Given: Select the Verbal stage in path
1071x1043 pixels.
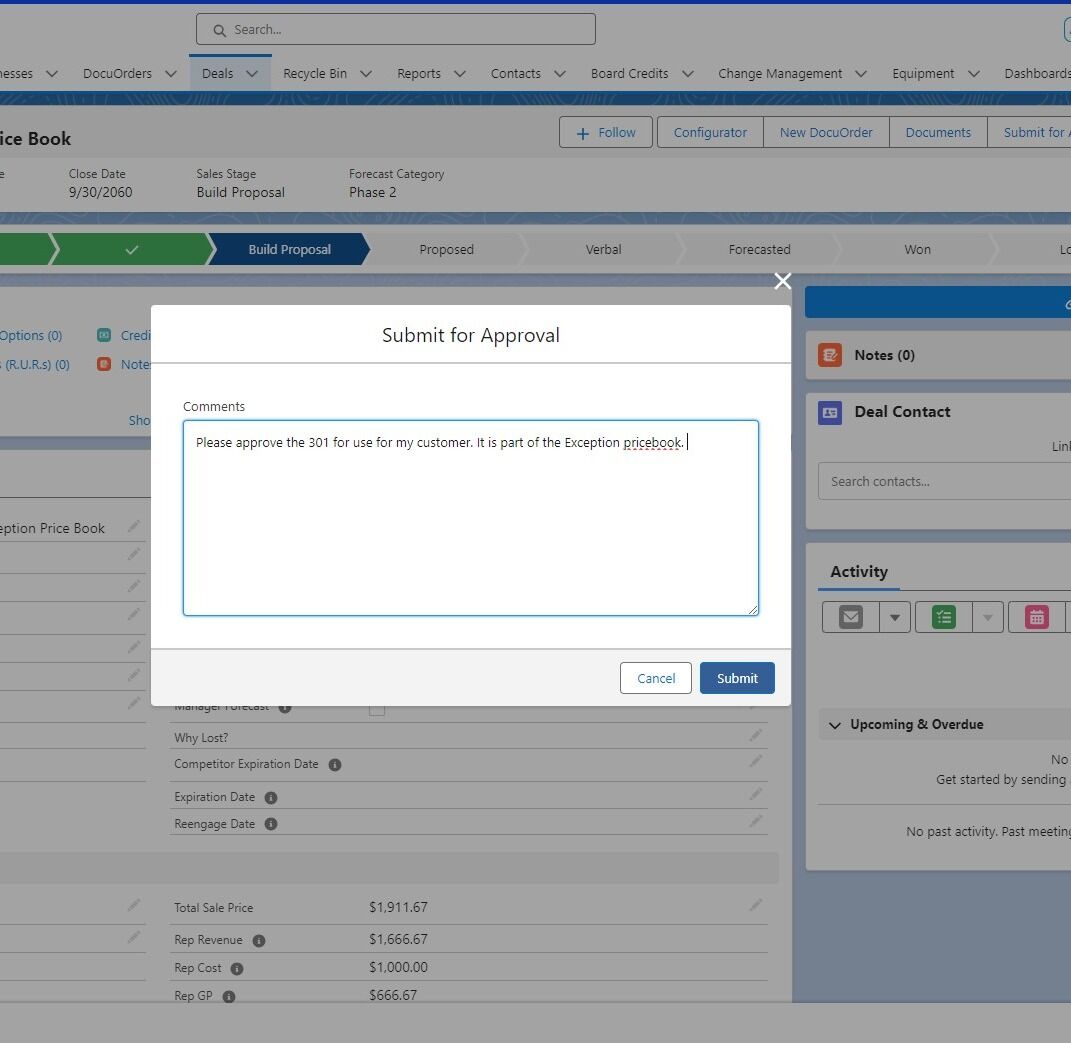Looking at the screenshot, I should [x=603, y=249].
